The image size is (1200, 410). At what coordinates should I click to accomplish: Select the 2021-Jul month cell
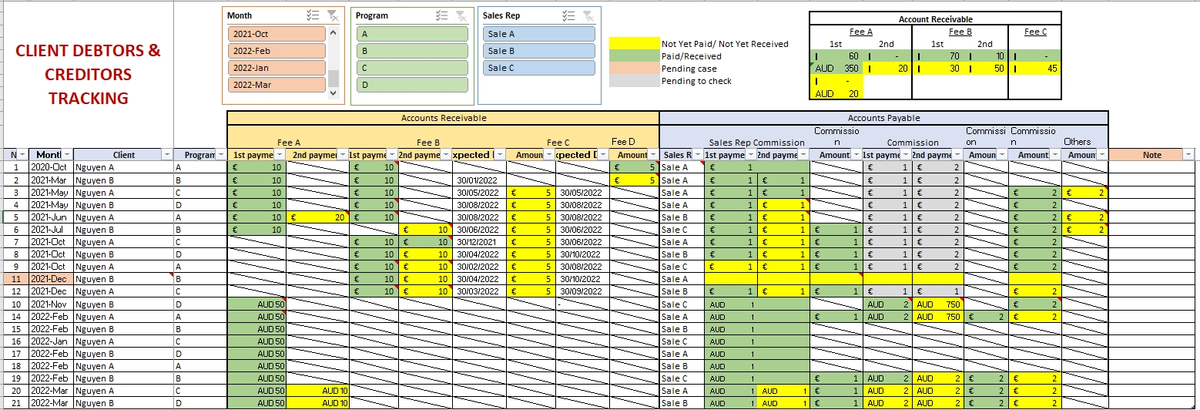50,229
